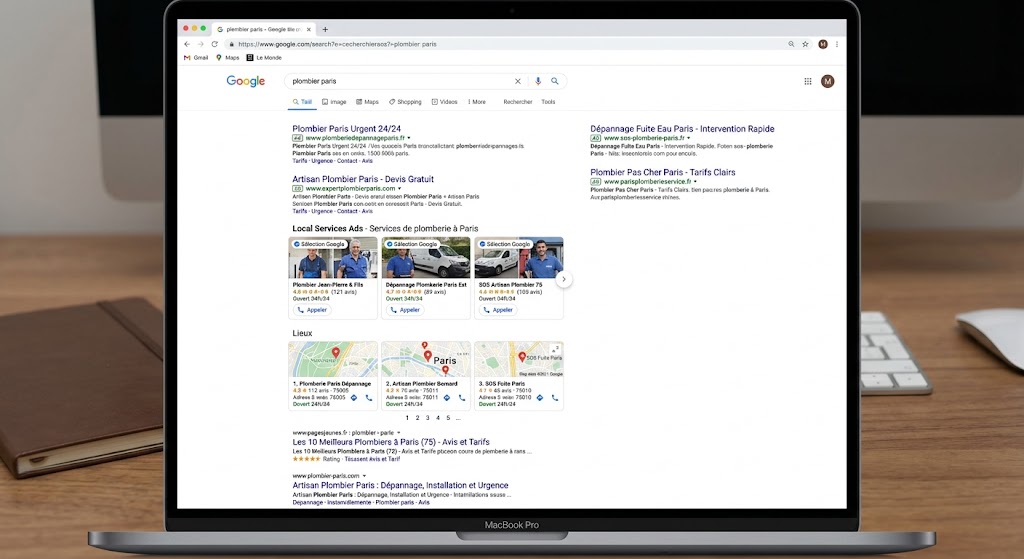Screen dimensions: 1024x559
Task: Select the Images search tab
Action: click(334, 102)
